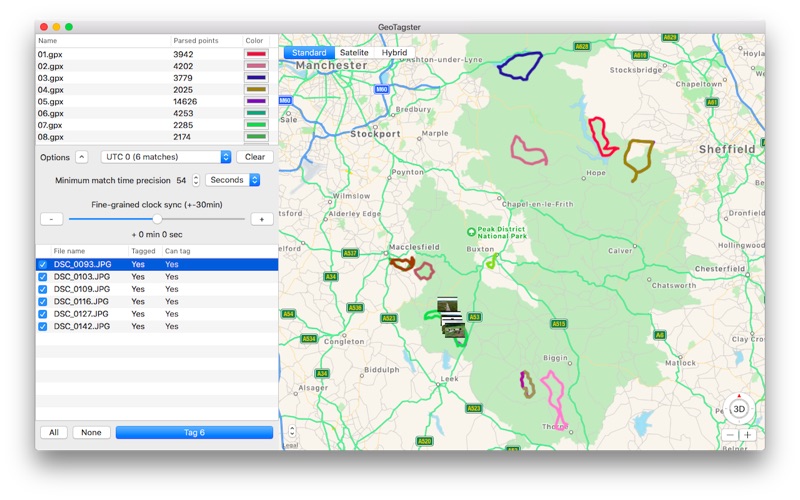
Task: Click the All button
Action: click(54, 433)
